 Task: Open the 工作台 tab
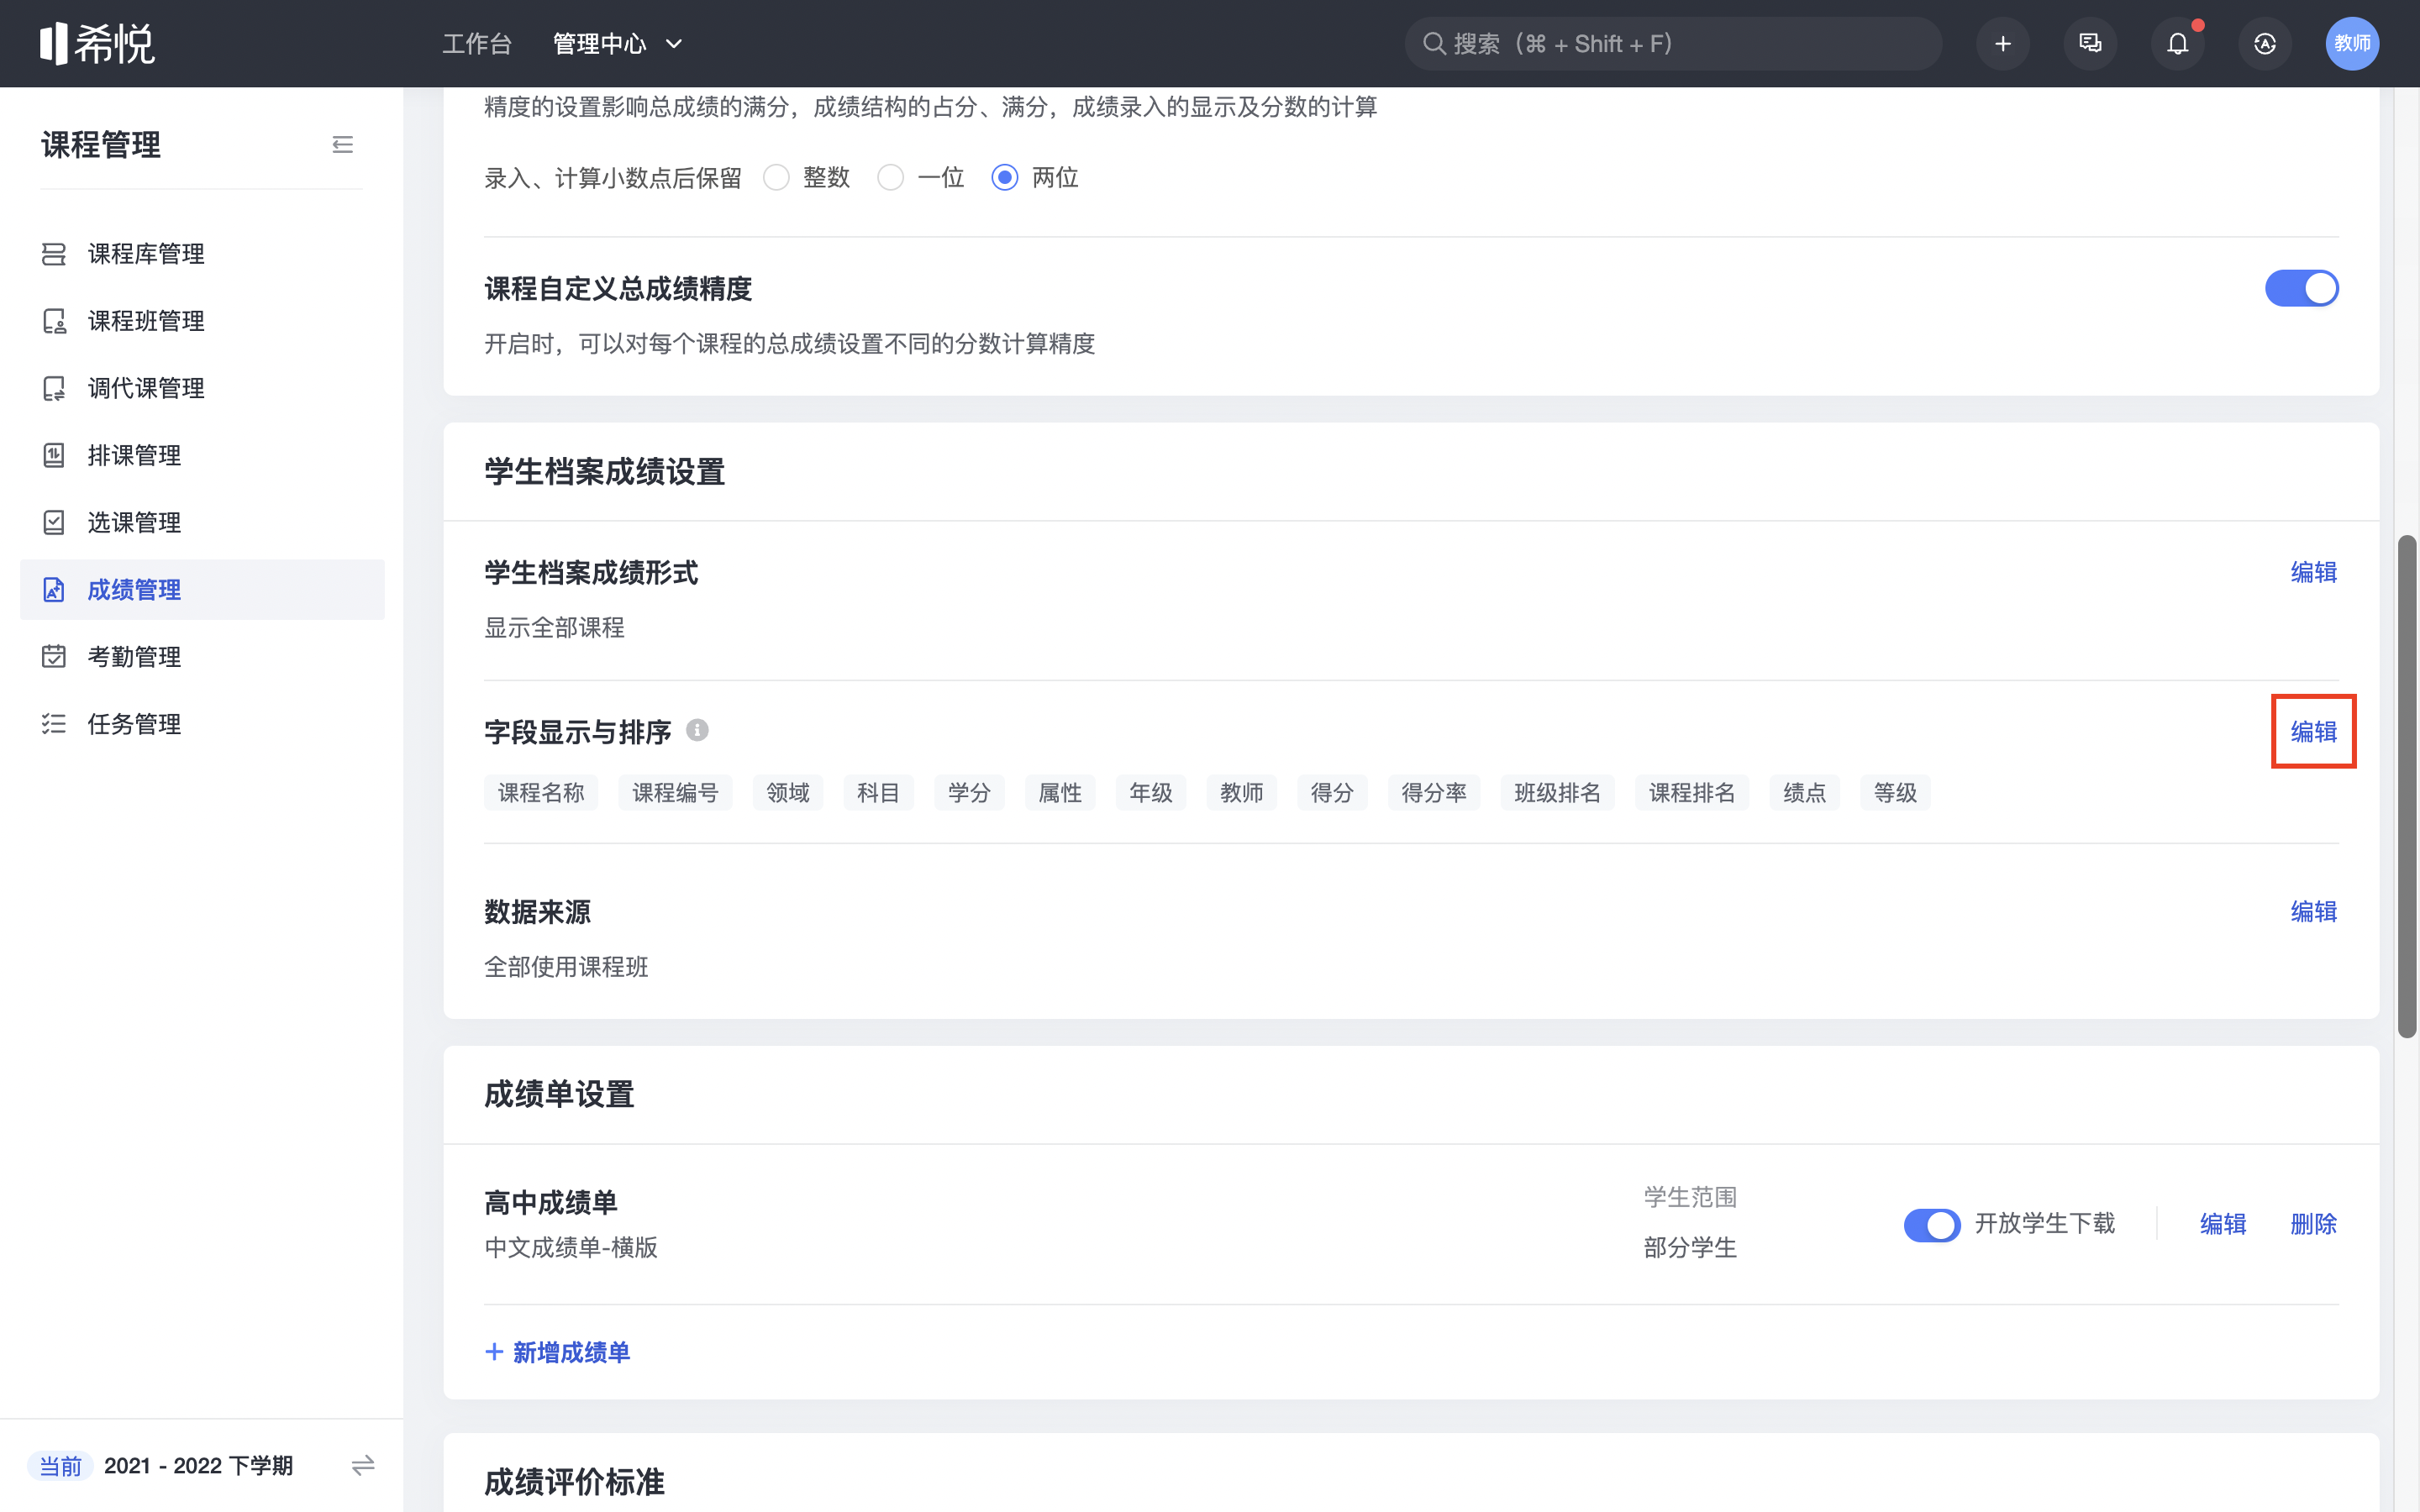click(x=477, y=44)
